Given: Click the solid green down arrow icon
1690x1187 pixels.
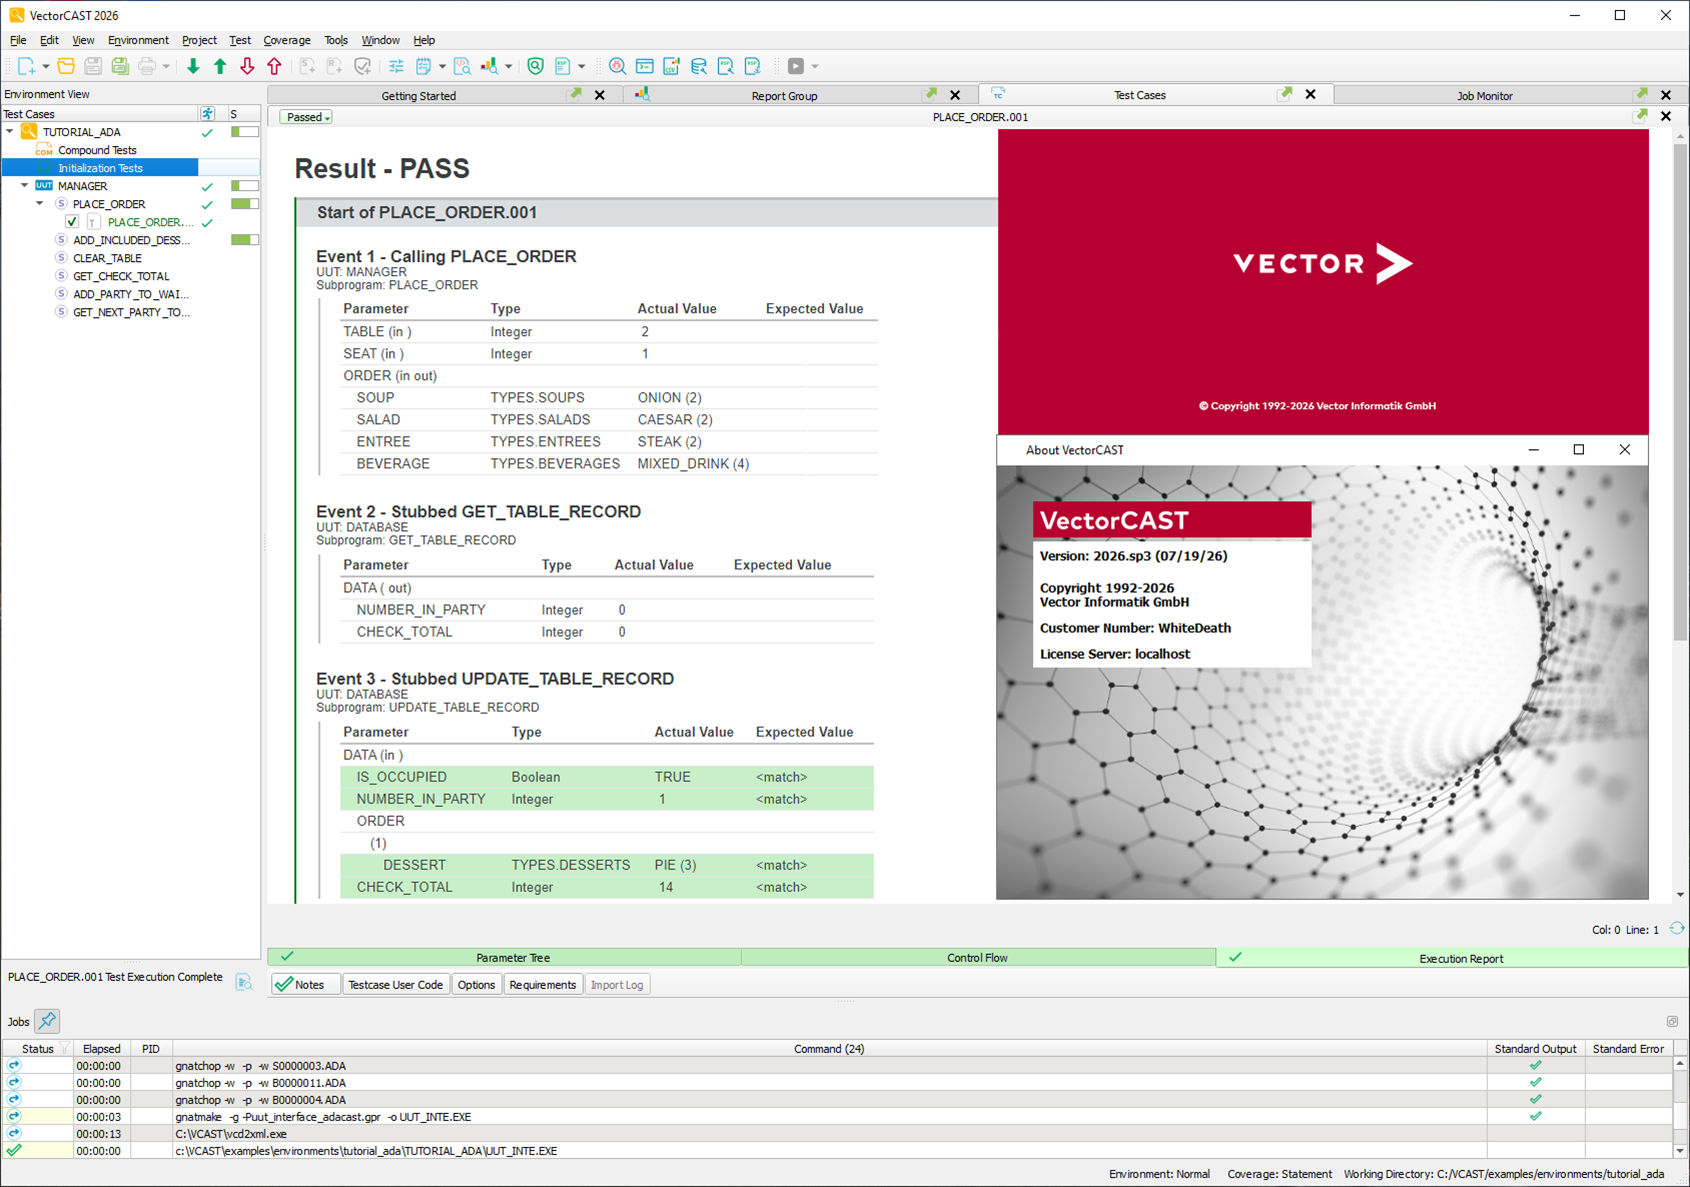Looking at the screenshot, I should [193, 66].
